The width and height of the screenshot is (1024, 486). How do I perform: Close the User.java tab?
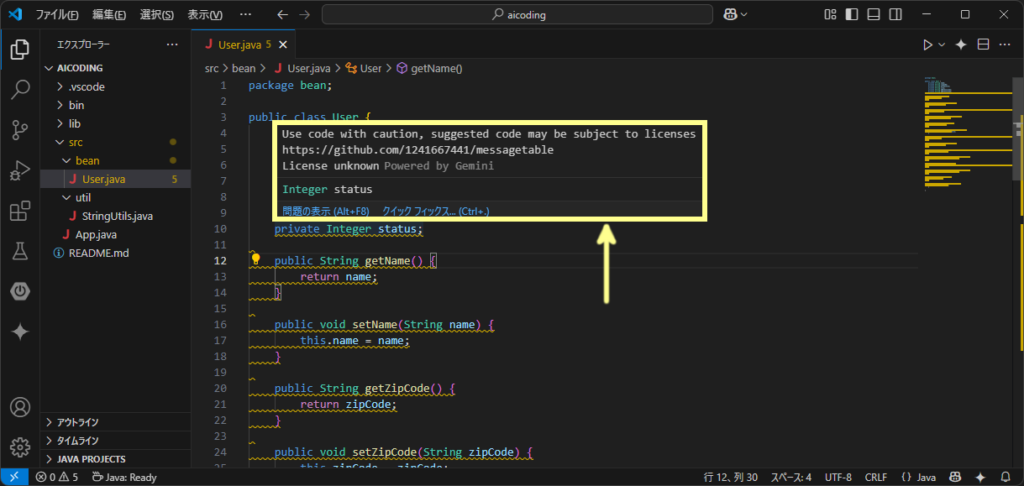283,44
